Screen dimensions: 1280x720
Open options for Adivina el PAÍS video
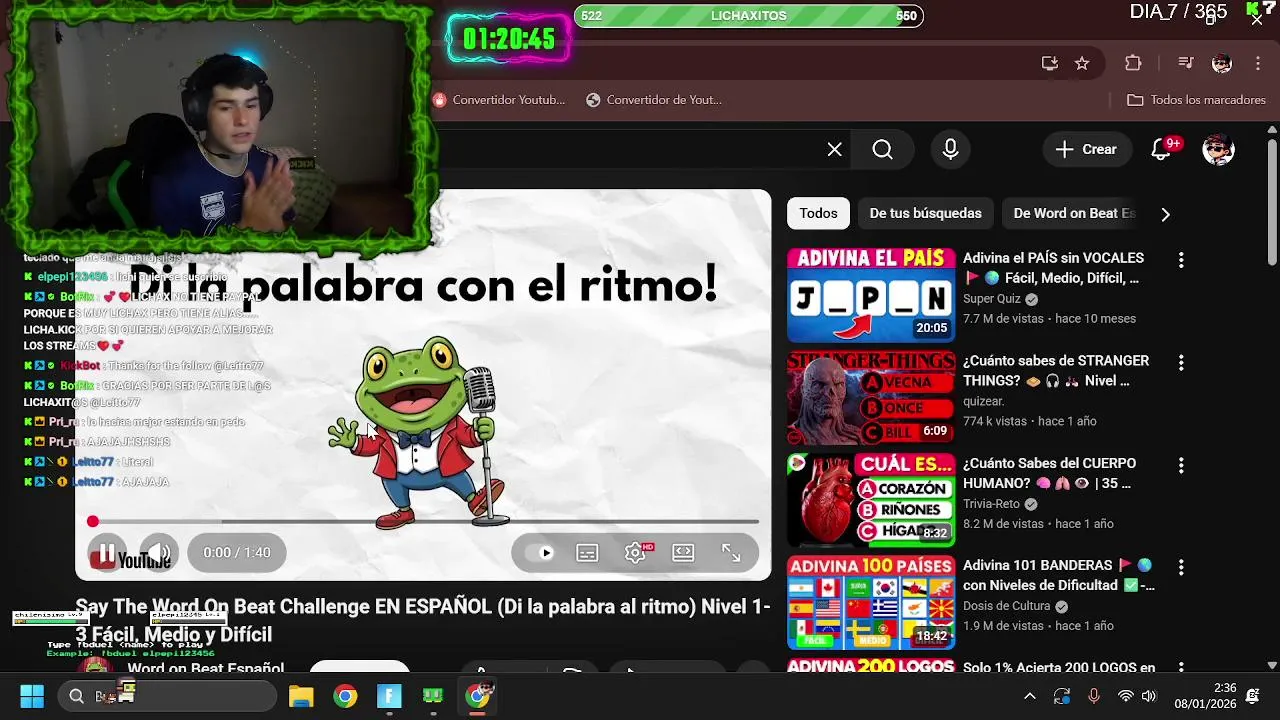point(1181,260)
